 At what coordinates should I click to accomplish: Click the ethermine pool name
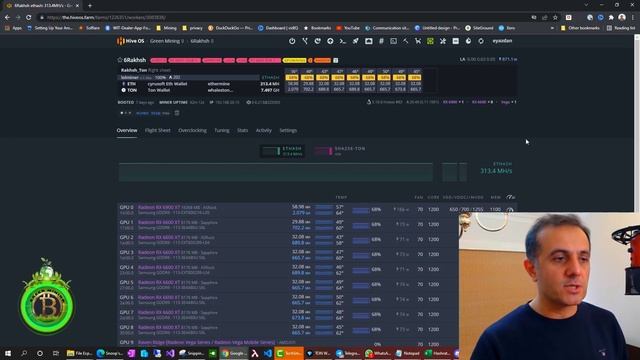pos(219,84)
